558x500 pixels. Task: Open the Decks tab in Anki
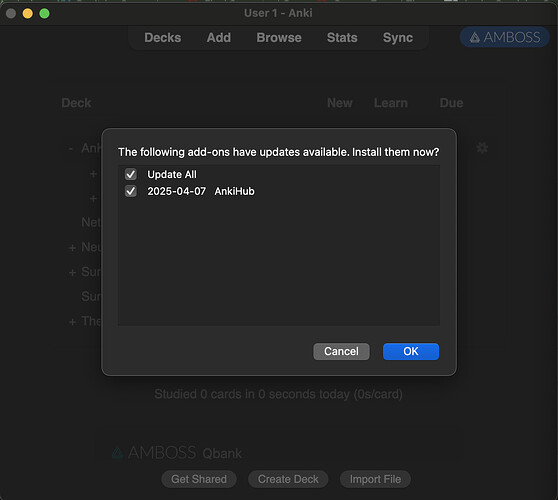coord(163,37)
